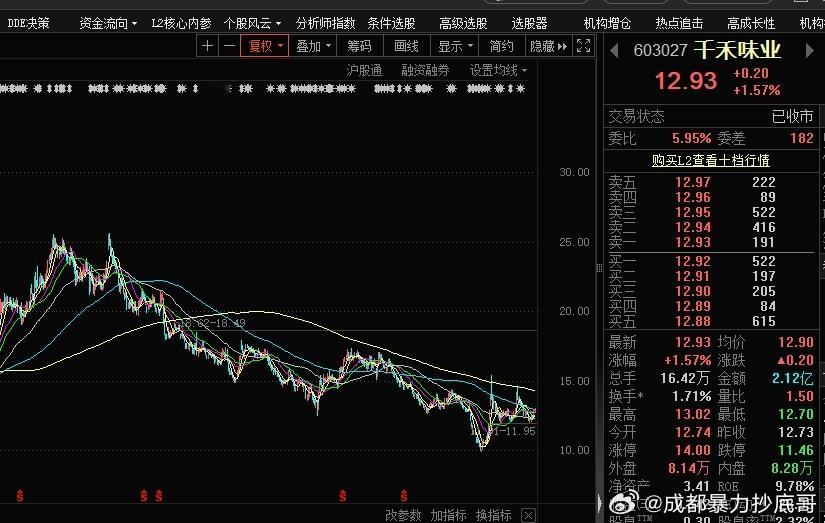
Task: Open L2核心内参 menu item
Action: click(182, 23)
